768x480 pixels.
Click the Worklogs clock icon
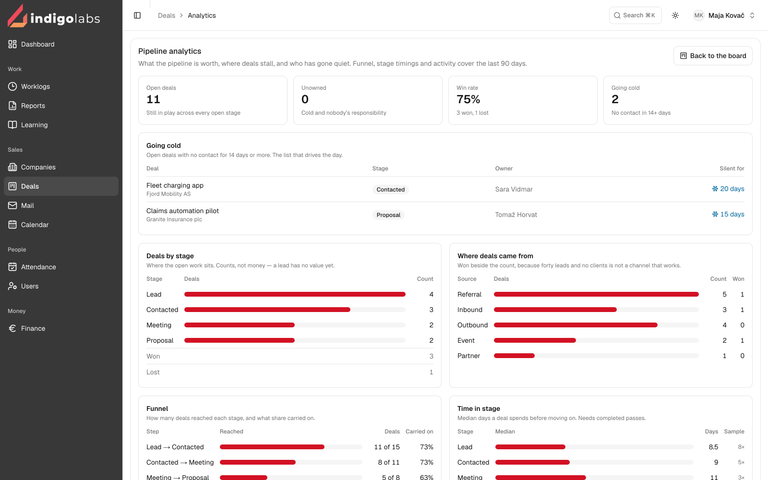pyautogui.click(x=12, y=86)
